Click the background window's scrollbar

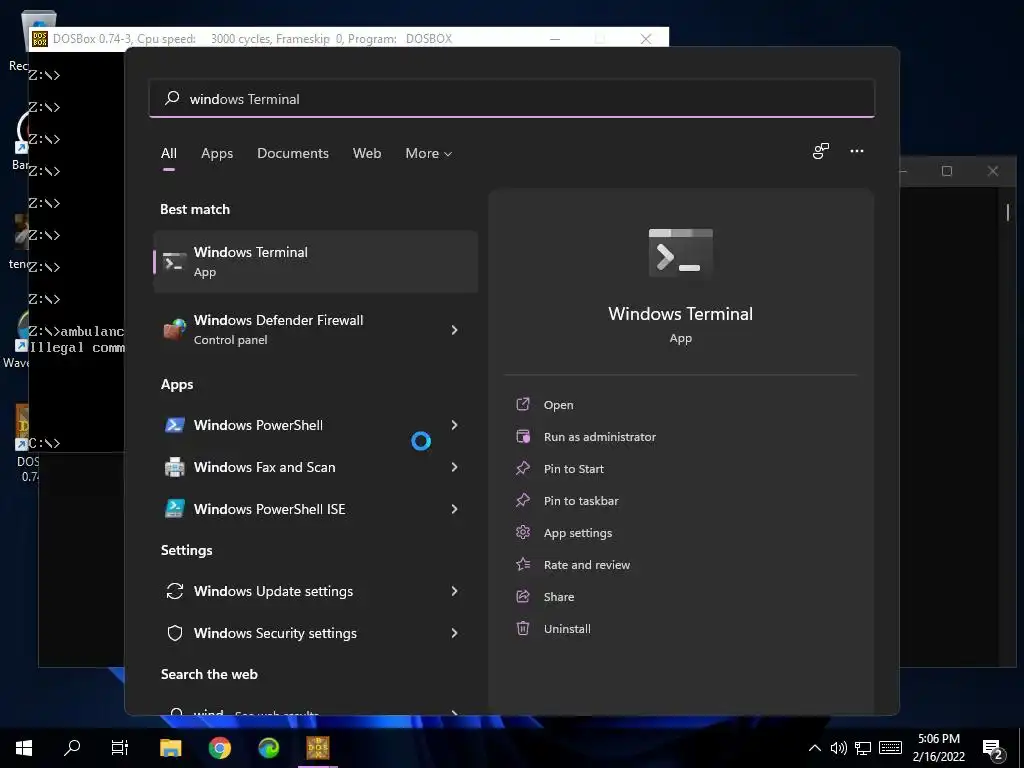click(x=1008, y=212)
